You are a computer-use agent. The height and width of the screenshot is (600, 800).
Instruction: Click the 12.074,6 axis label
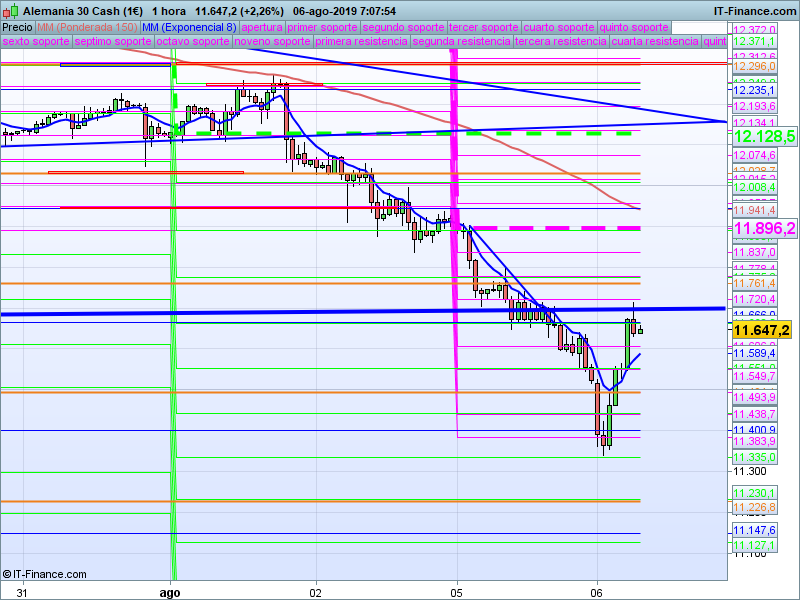point(755,155)
